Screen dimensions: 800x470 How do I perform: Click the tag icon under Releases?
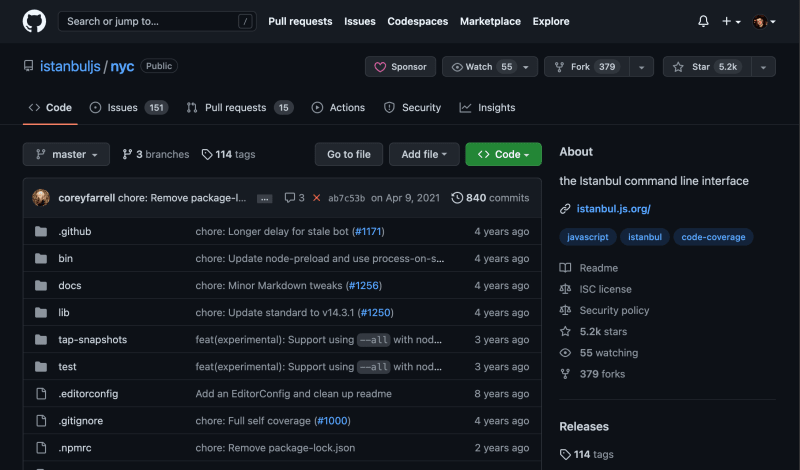coord(565,455)
